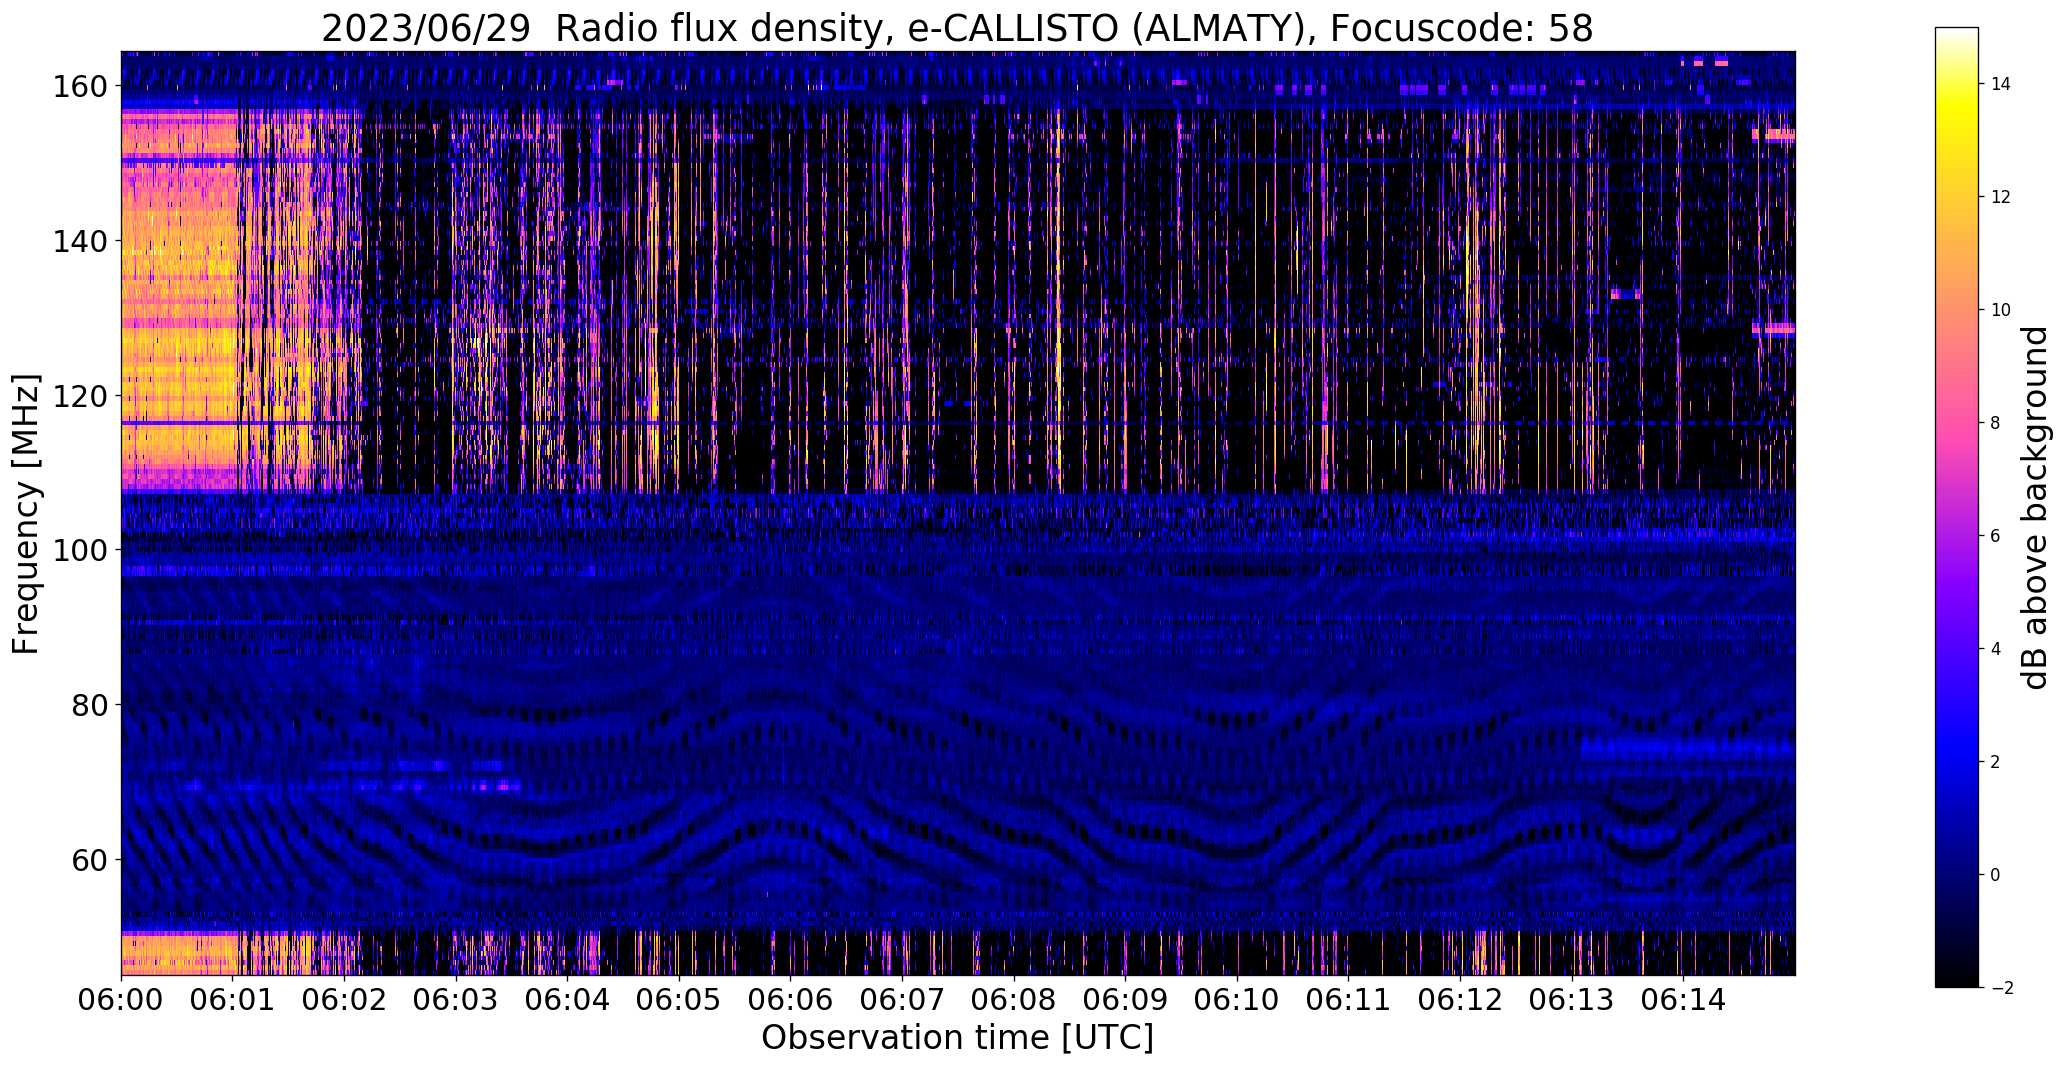Click the 06:12 time tick label
2066x1067 pixels.
click(1460, 999)
